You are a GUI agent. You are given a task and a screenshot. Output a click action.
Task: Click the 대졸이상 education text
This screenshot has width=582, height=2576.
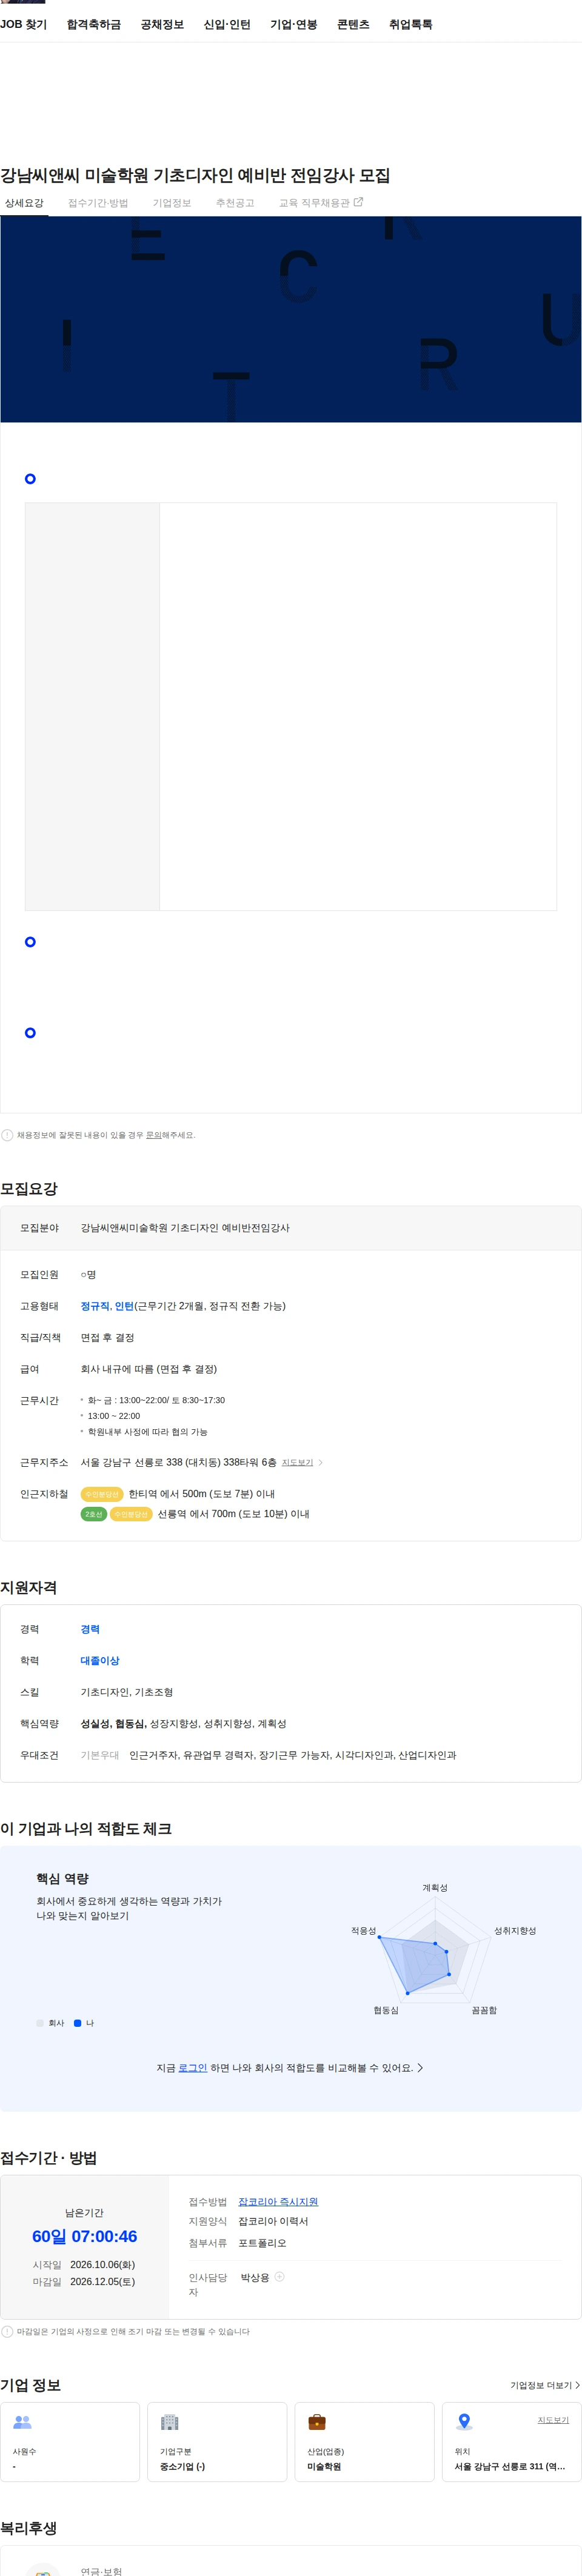pyautogui.click(x=100, y=1660)
